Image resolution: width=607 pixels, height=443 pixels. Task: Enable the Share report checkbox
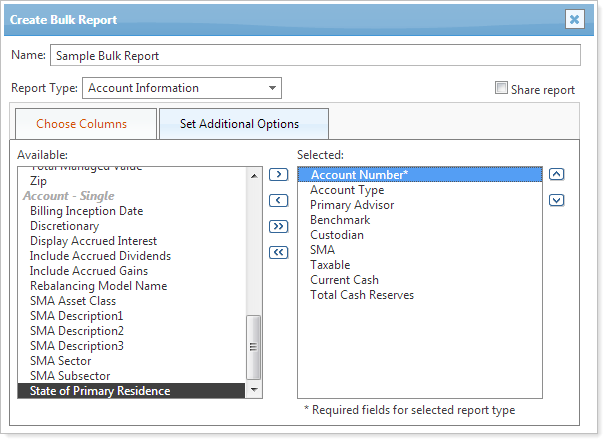tap(502, 88)
